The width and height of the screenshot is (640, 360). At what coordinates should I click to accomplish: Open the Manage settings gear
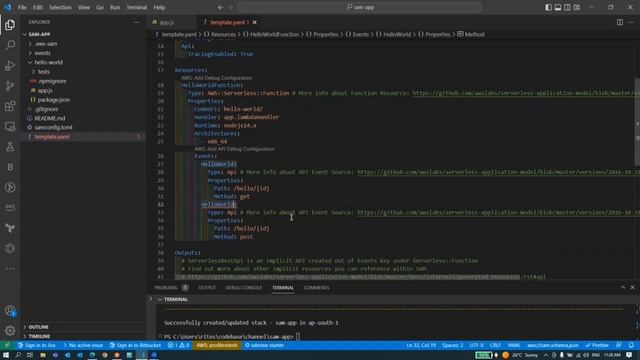click(x=10, y=330)
